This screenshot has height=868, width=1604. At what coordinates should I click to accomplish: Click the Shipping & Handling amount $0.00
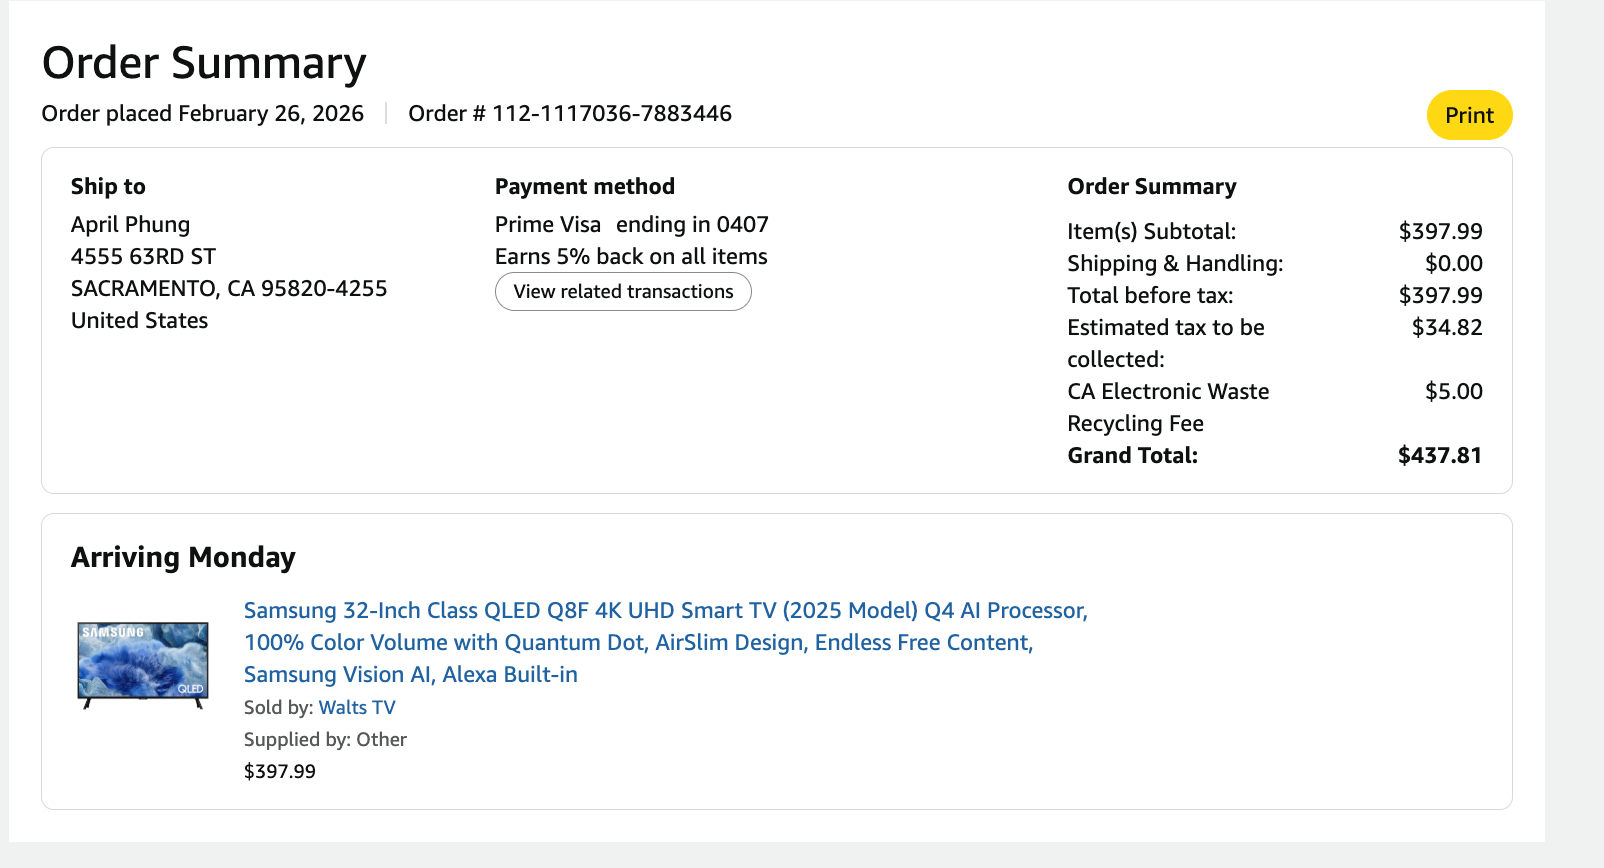[1453, 264]
